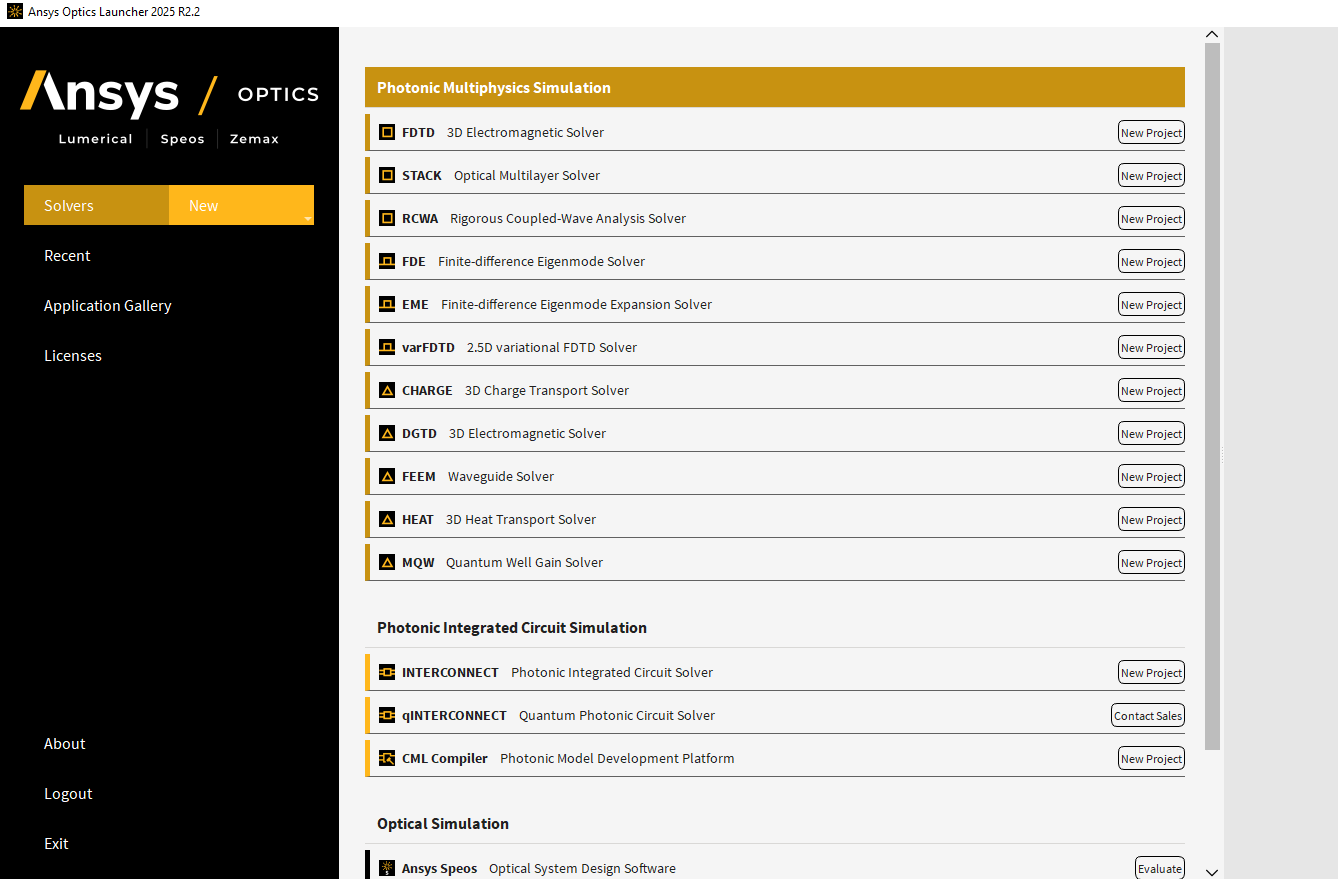Screen dimensions: 1340x879
Task: Click the CML Compiler icon
Action: tap(387, 758)
